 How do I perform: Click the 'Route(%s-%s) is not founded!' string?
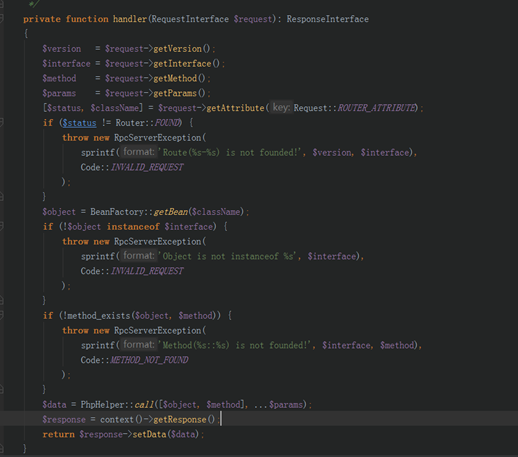tap(229, 152)
